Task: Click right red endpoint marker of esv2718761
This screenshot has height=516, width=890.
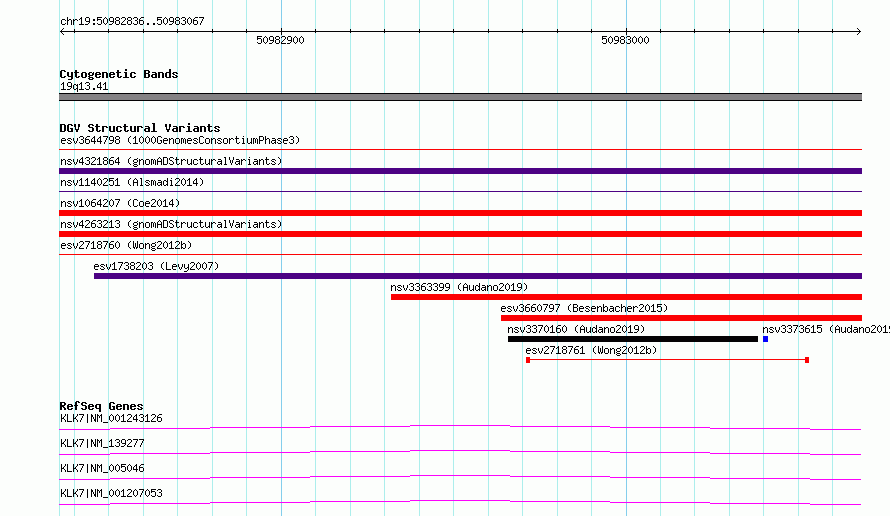Action: coord(807,360)
